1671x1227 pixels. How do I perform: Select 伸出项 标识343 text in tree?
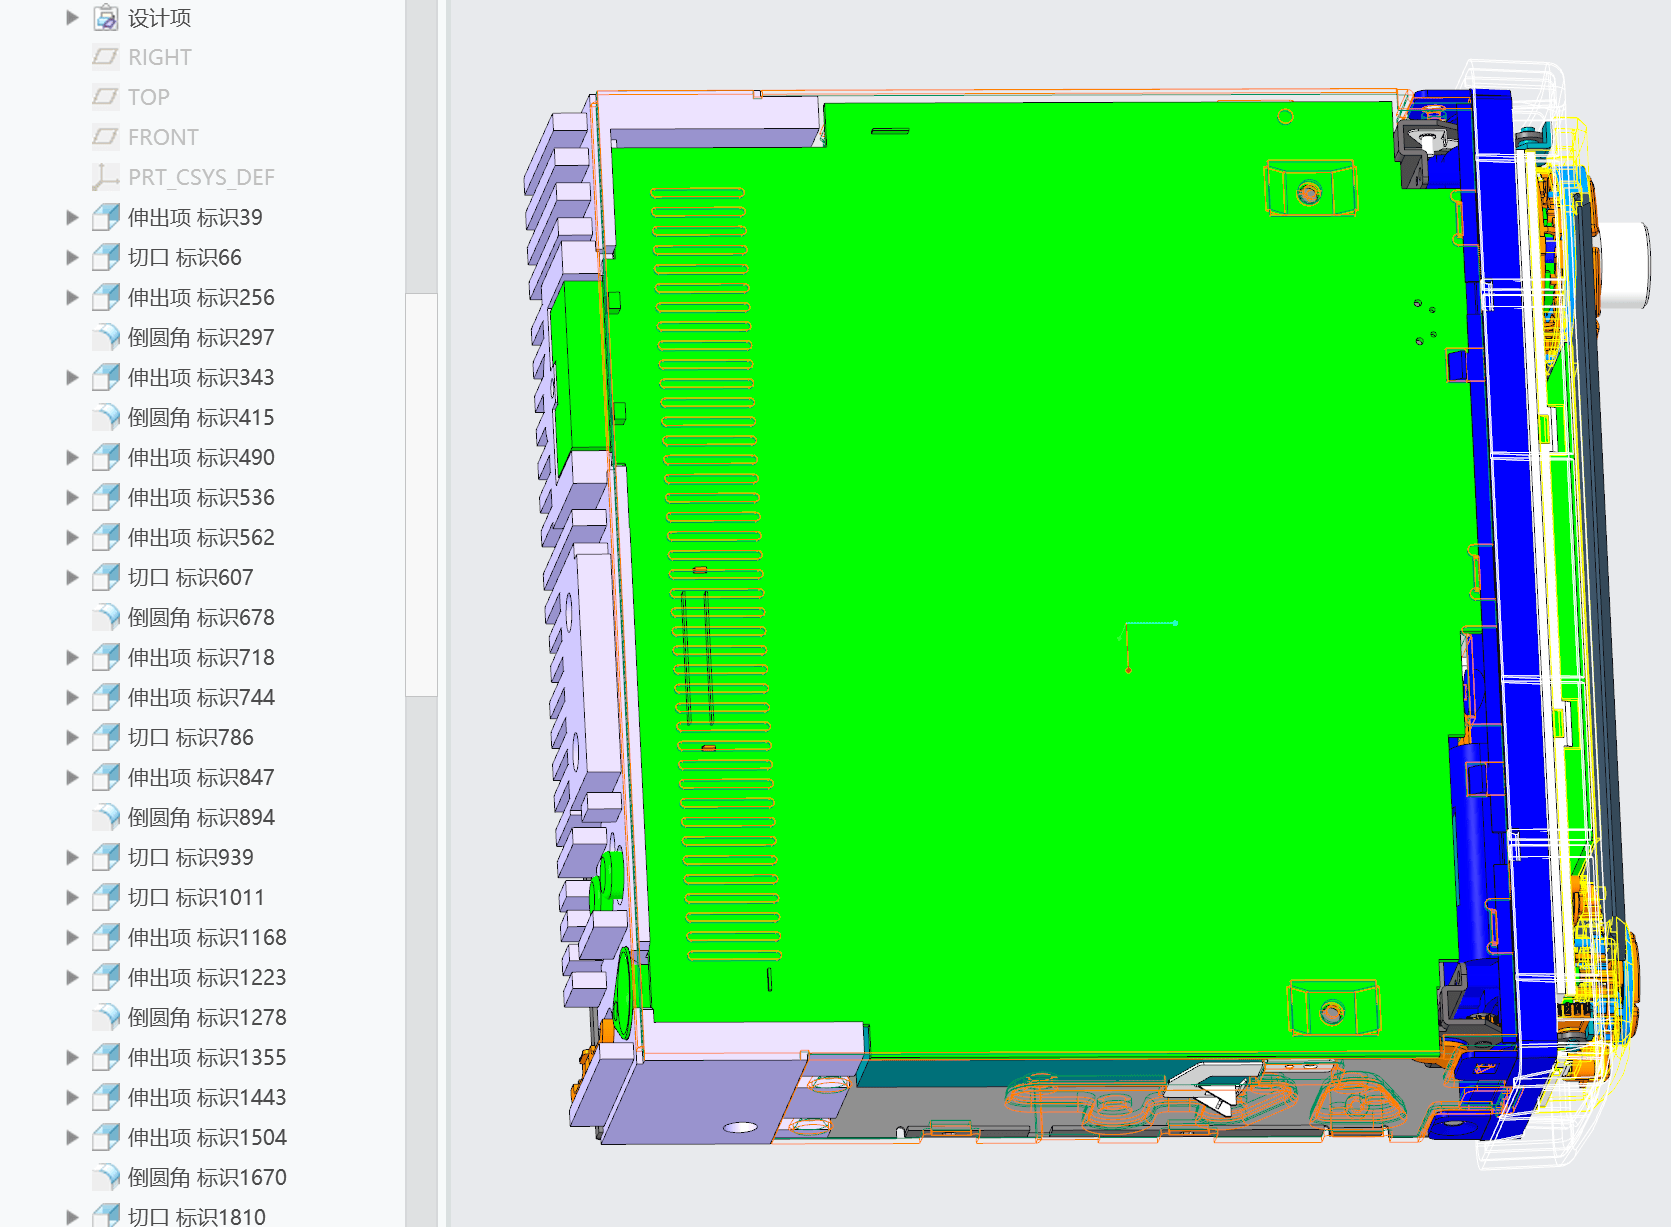(x=201, y=377)
